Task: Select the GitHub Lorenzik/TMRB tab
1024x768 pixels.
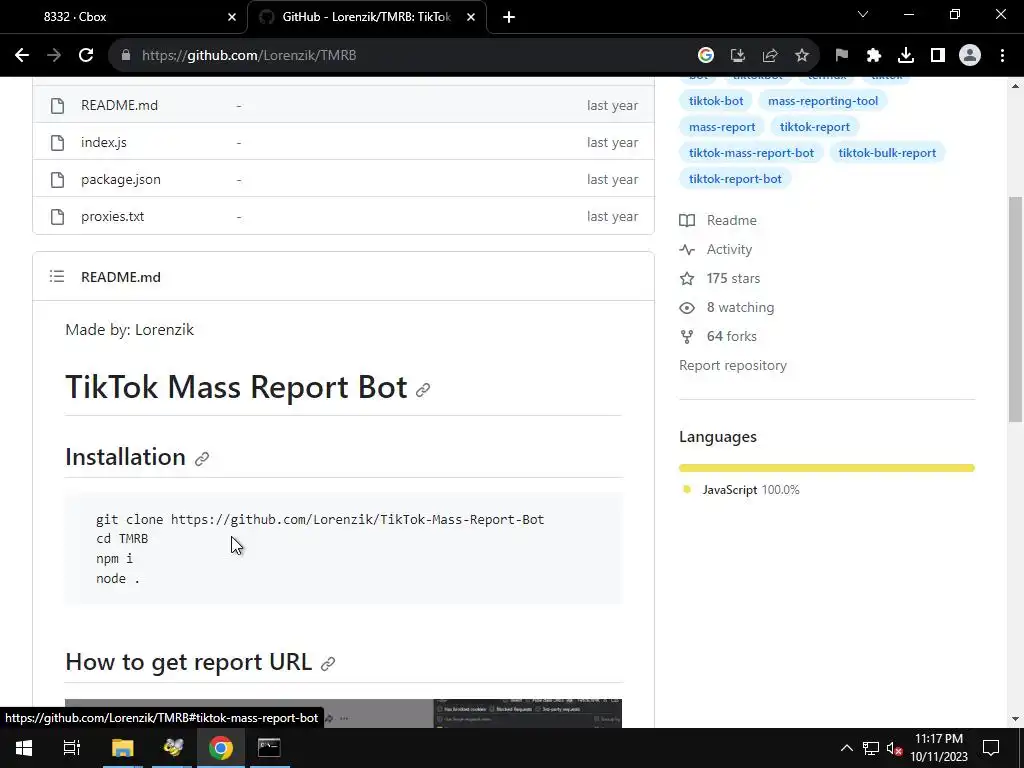Action: tap(366, 17)
